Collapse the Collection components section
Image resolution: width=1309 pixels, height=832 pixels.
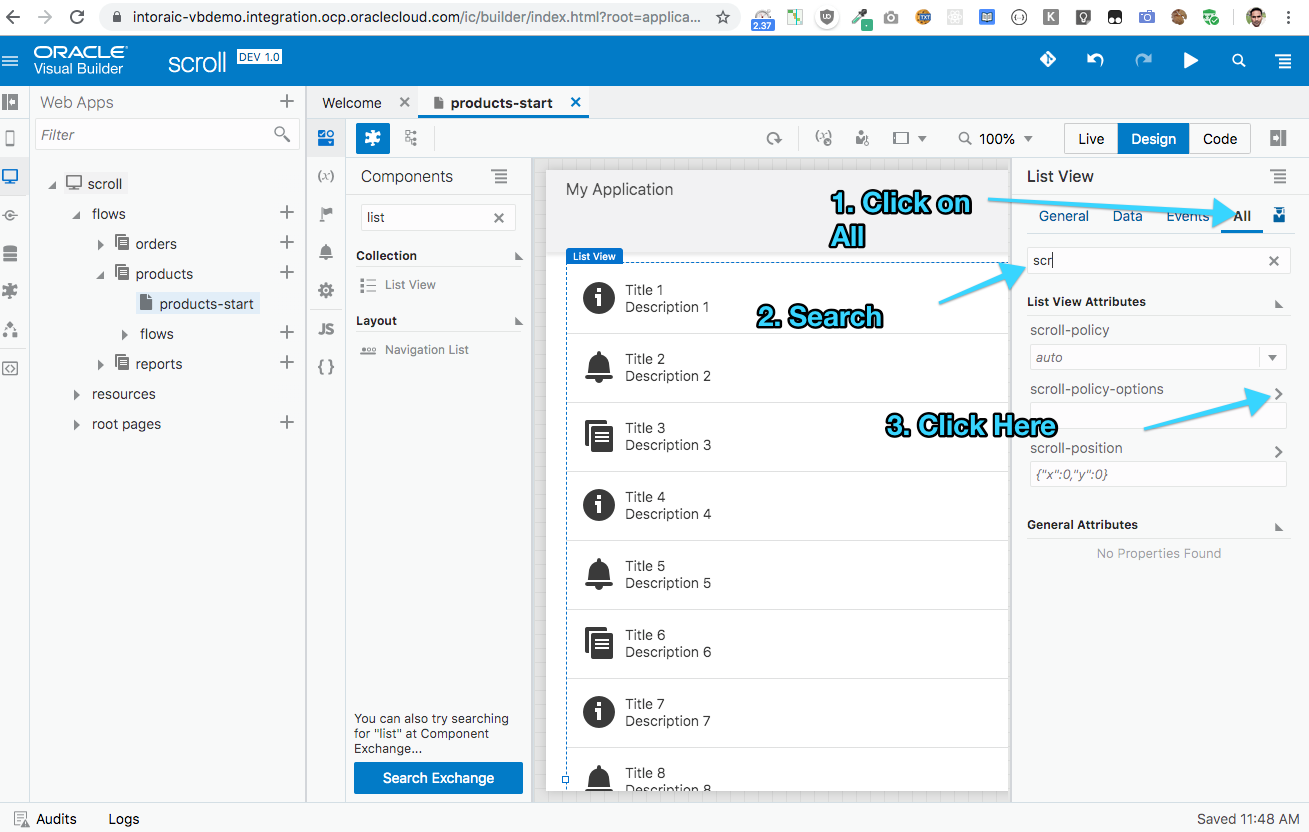tap(518, 256)
